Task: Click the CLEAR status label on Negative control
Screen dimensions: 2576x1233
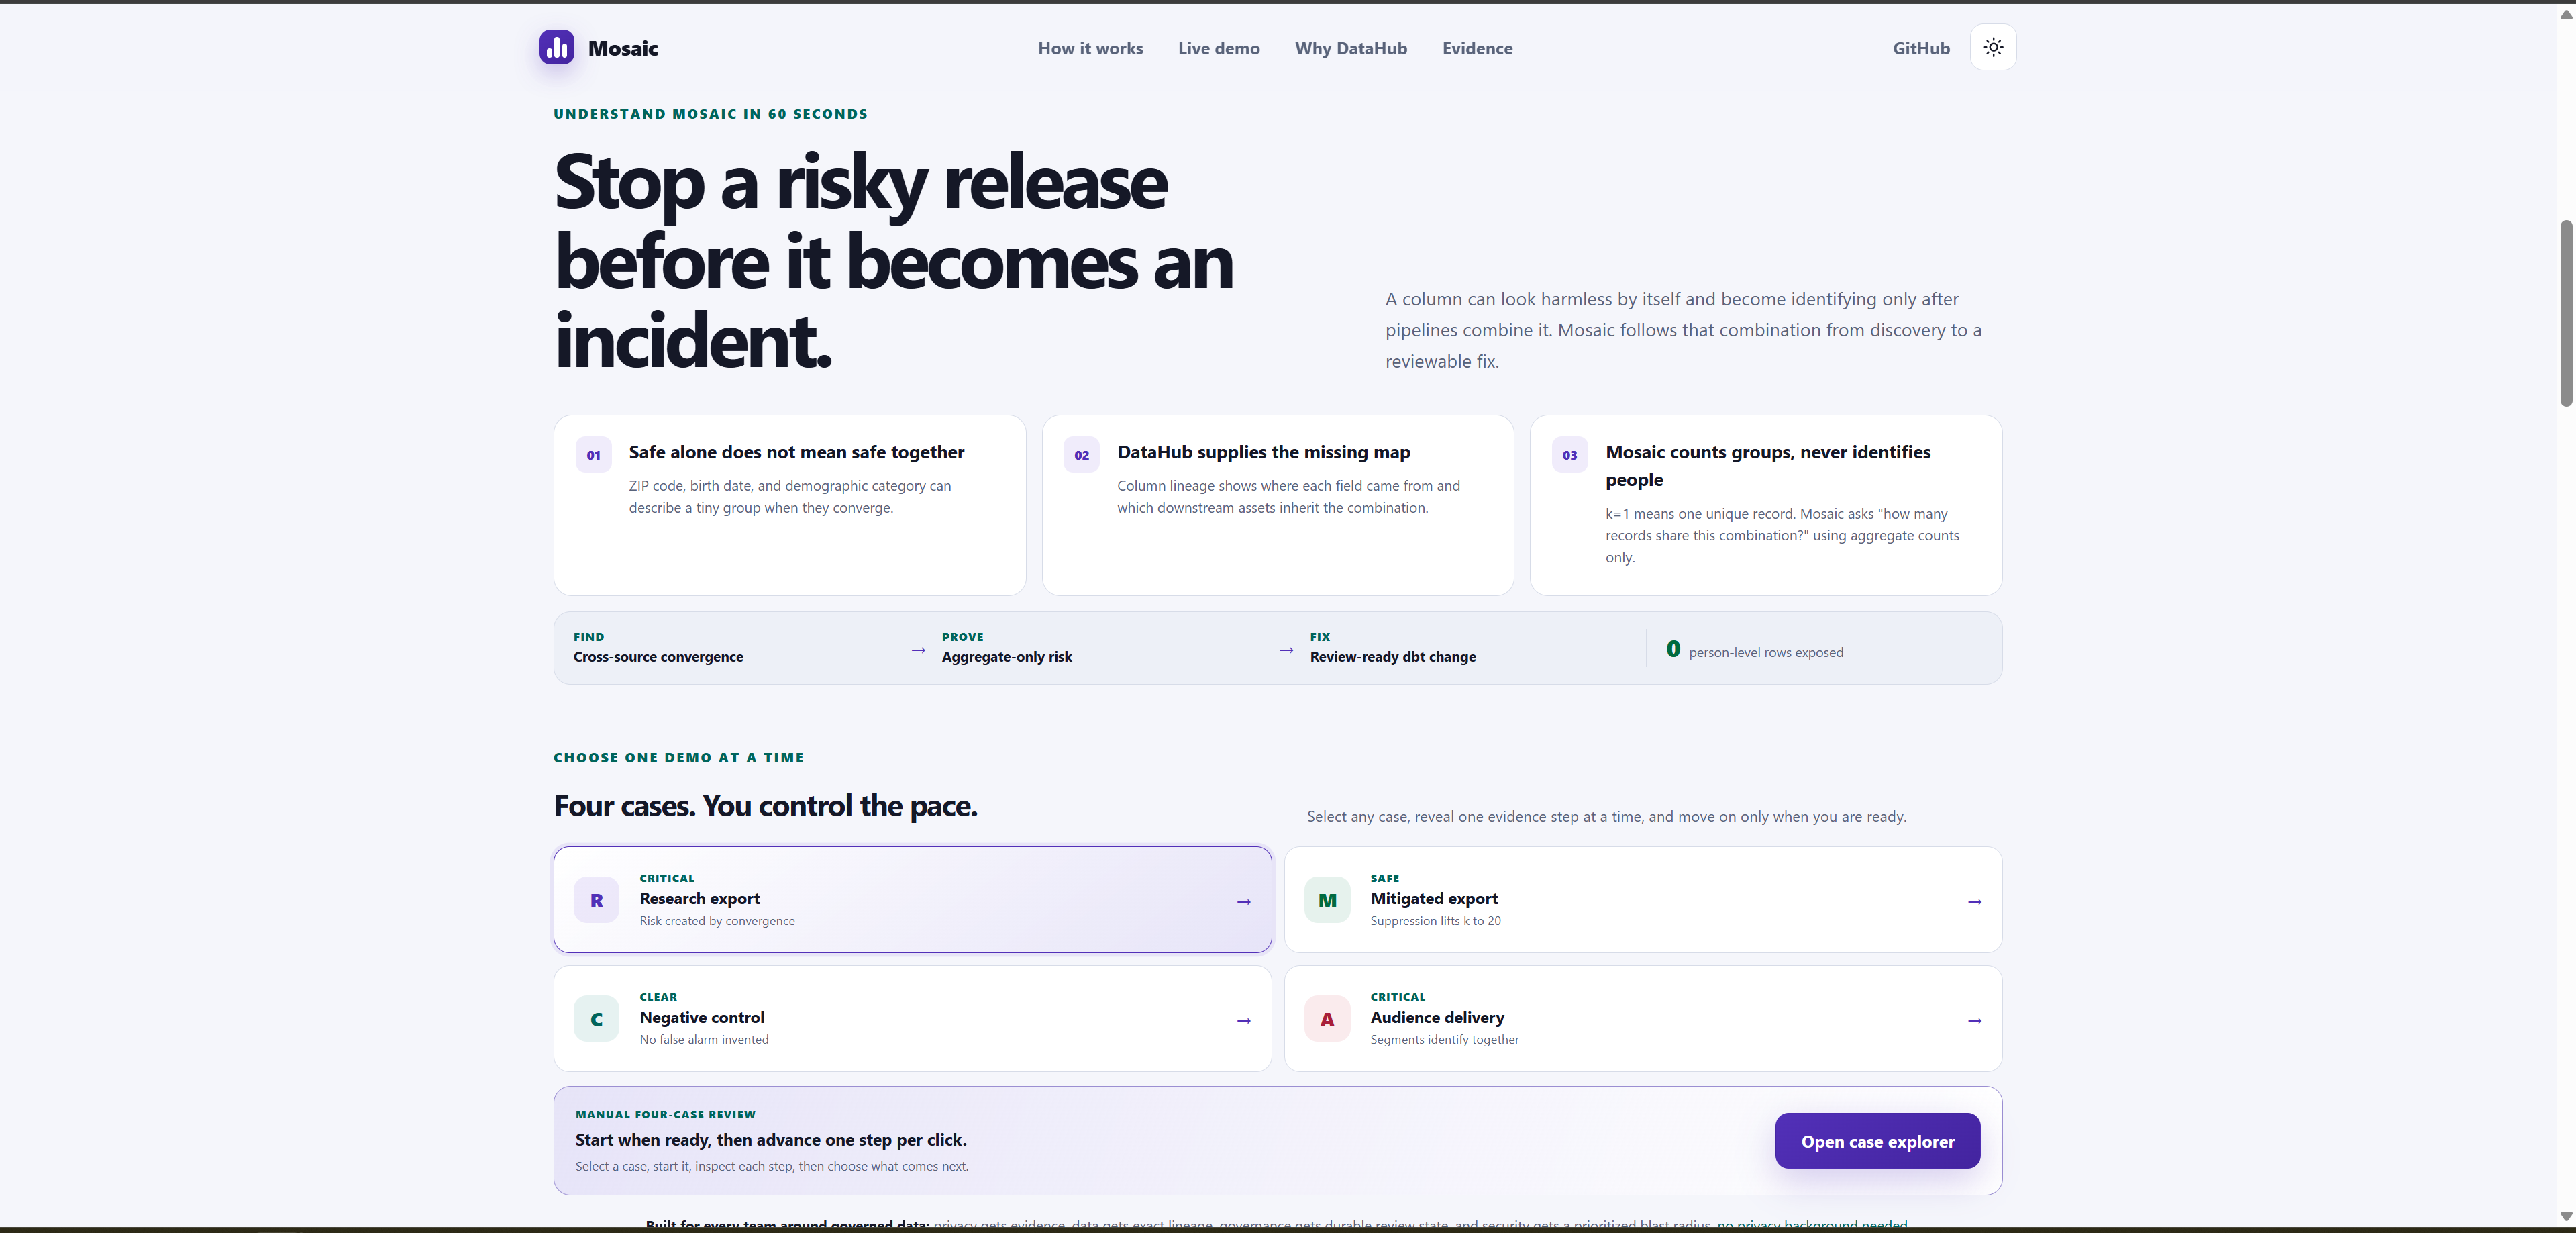Action: click(x=658, y=997)
